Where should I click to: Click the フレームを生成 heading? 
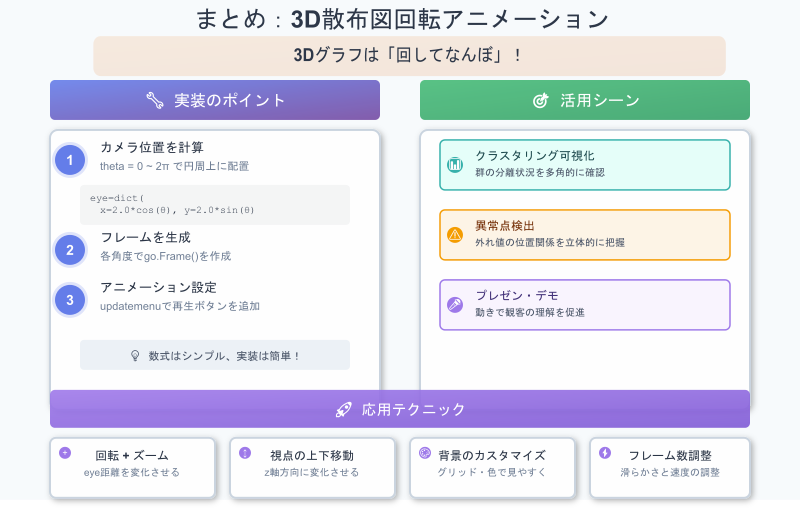tap(145, 237)
